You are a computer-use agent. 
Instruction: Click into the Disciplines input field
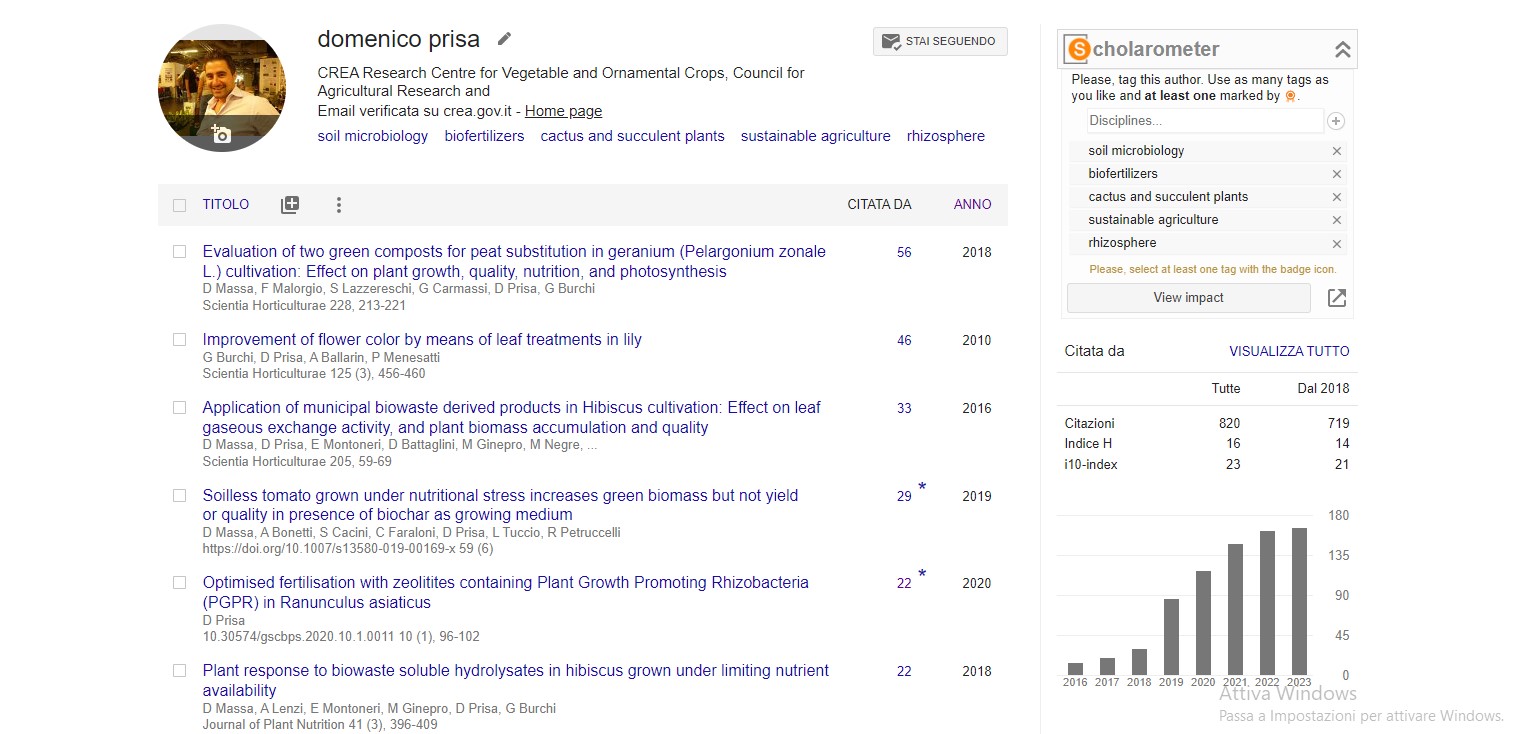(x=1204, y=121)
